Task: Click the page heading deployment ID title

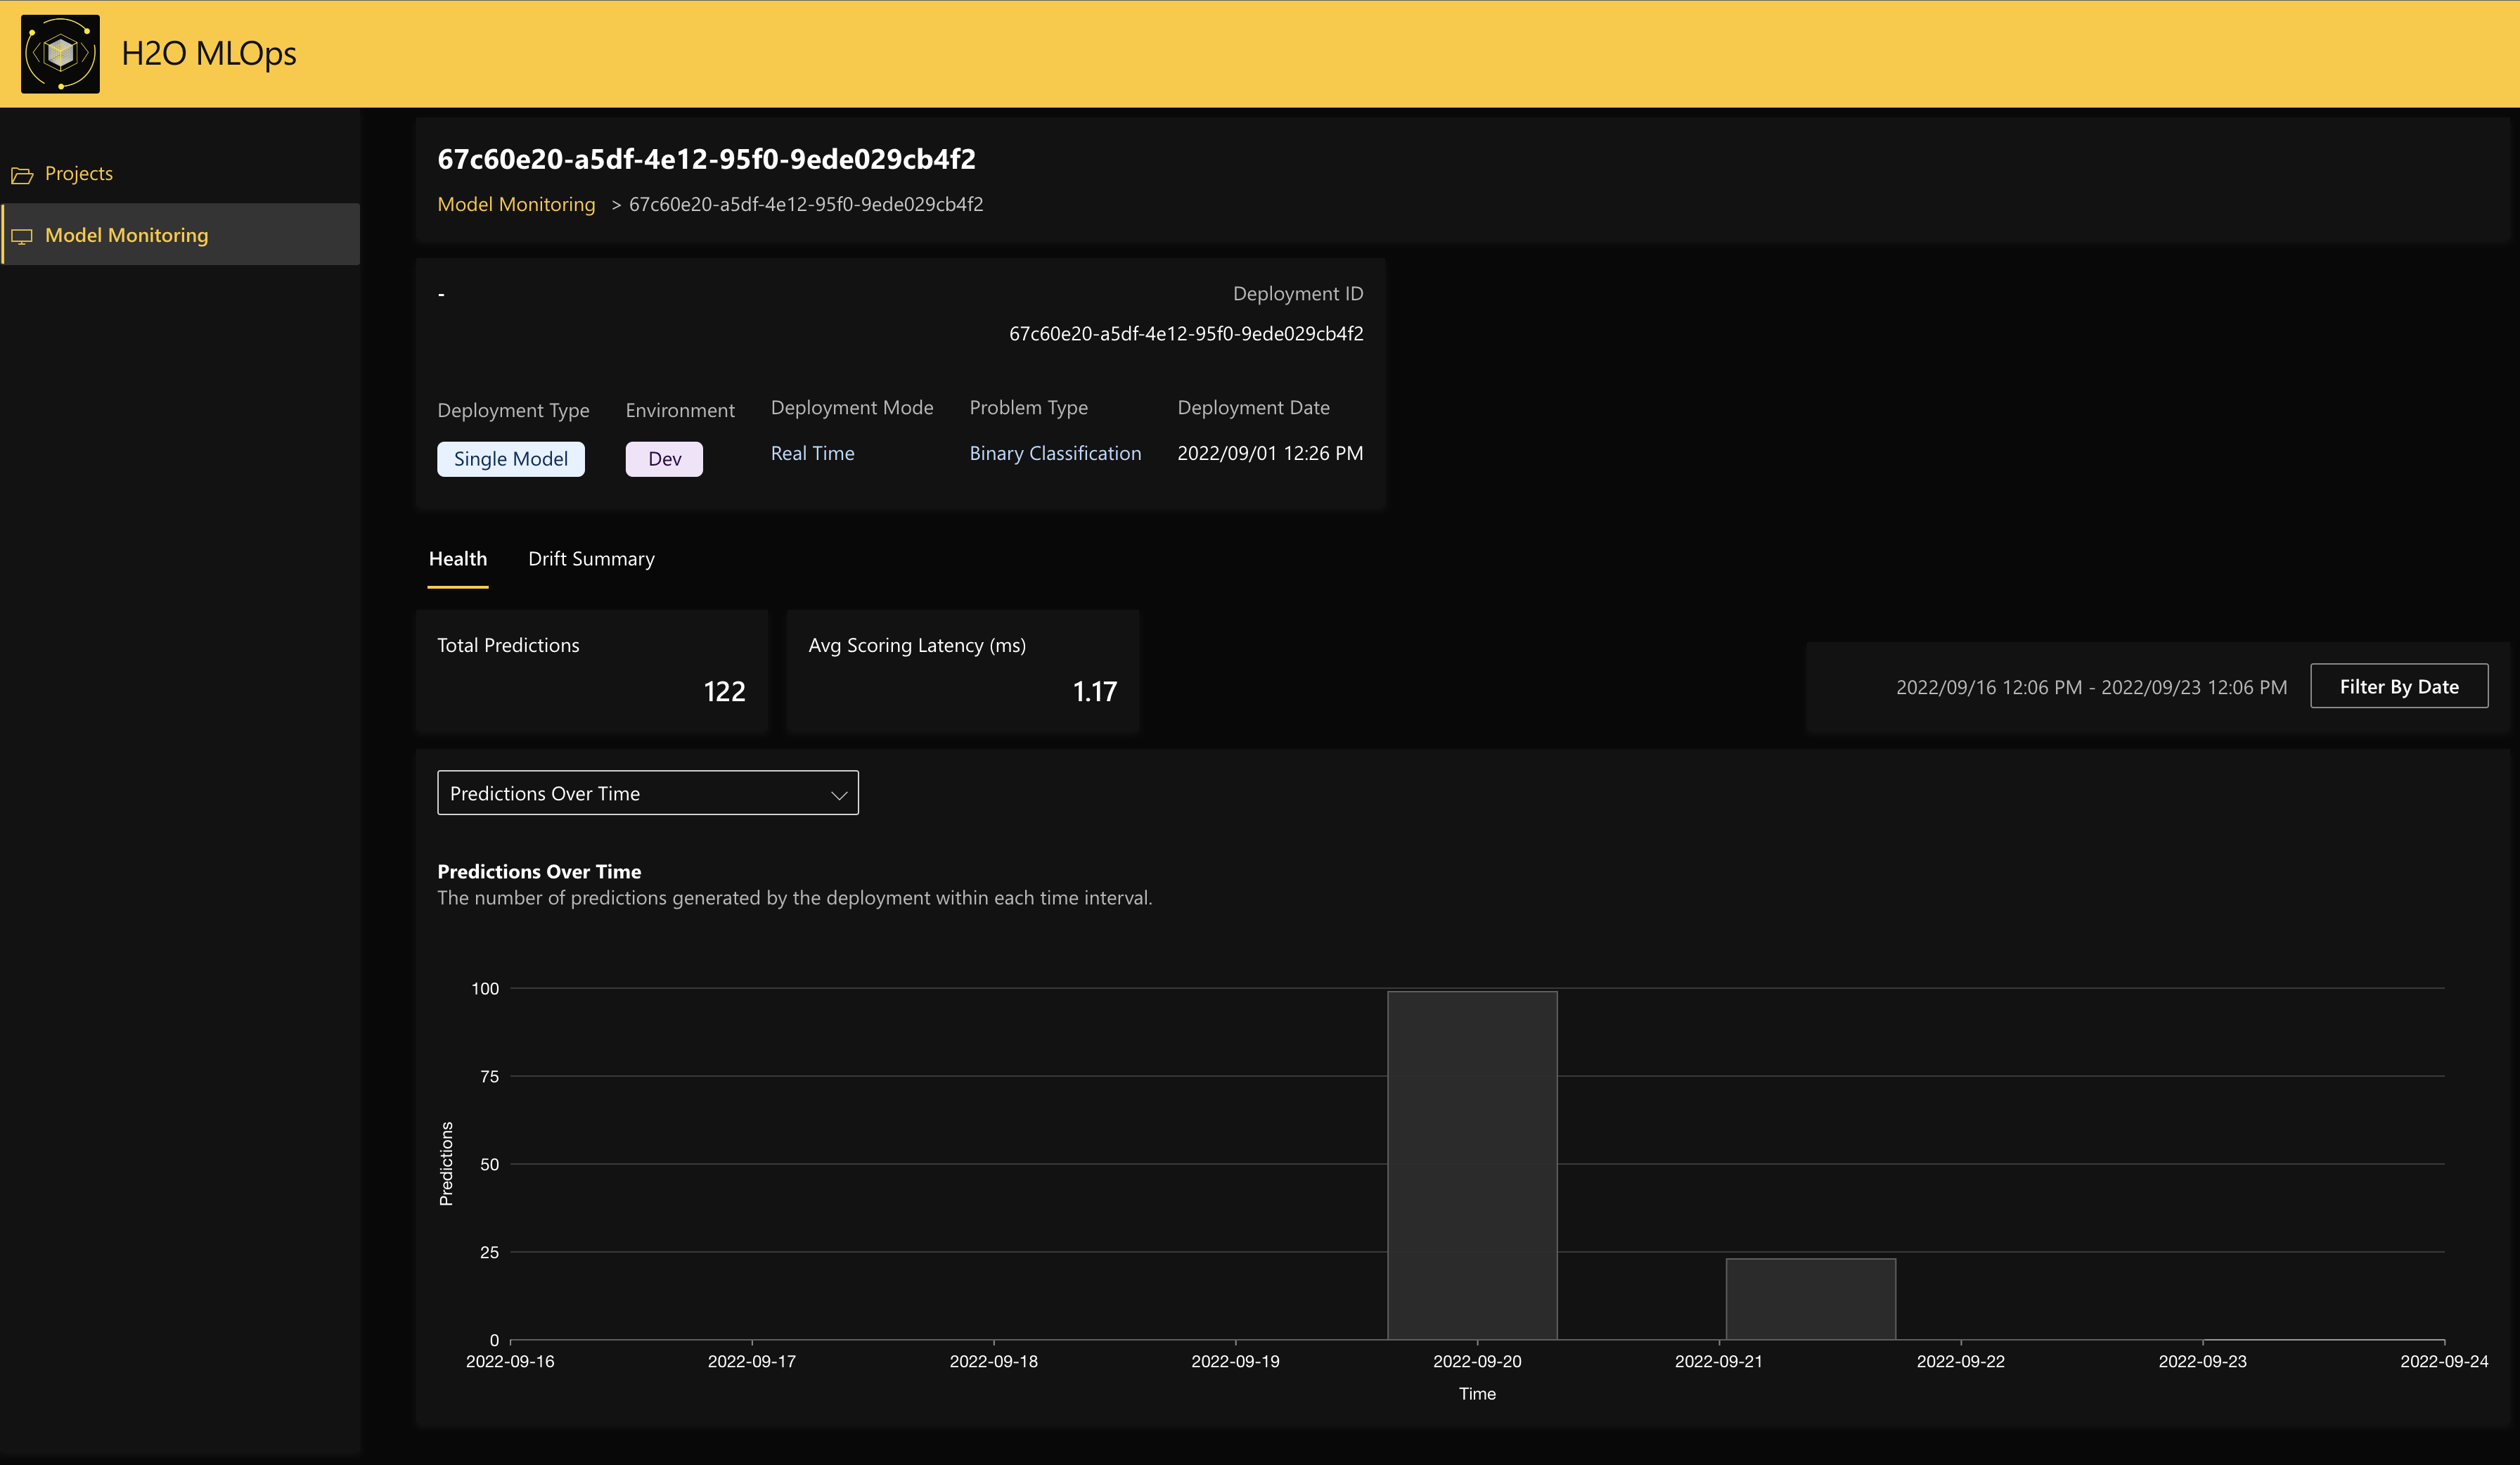Action: [x=706, y=159]
